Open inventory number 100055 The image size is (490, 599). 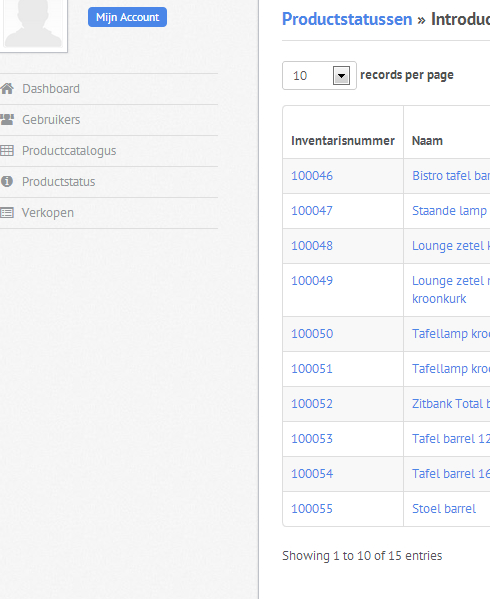point(312,509)
